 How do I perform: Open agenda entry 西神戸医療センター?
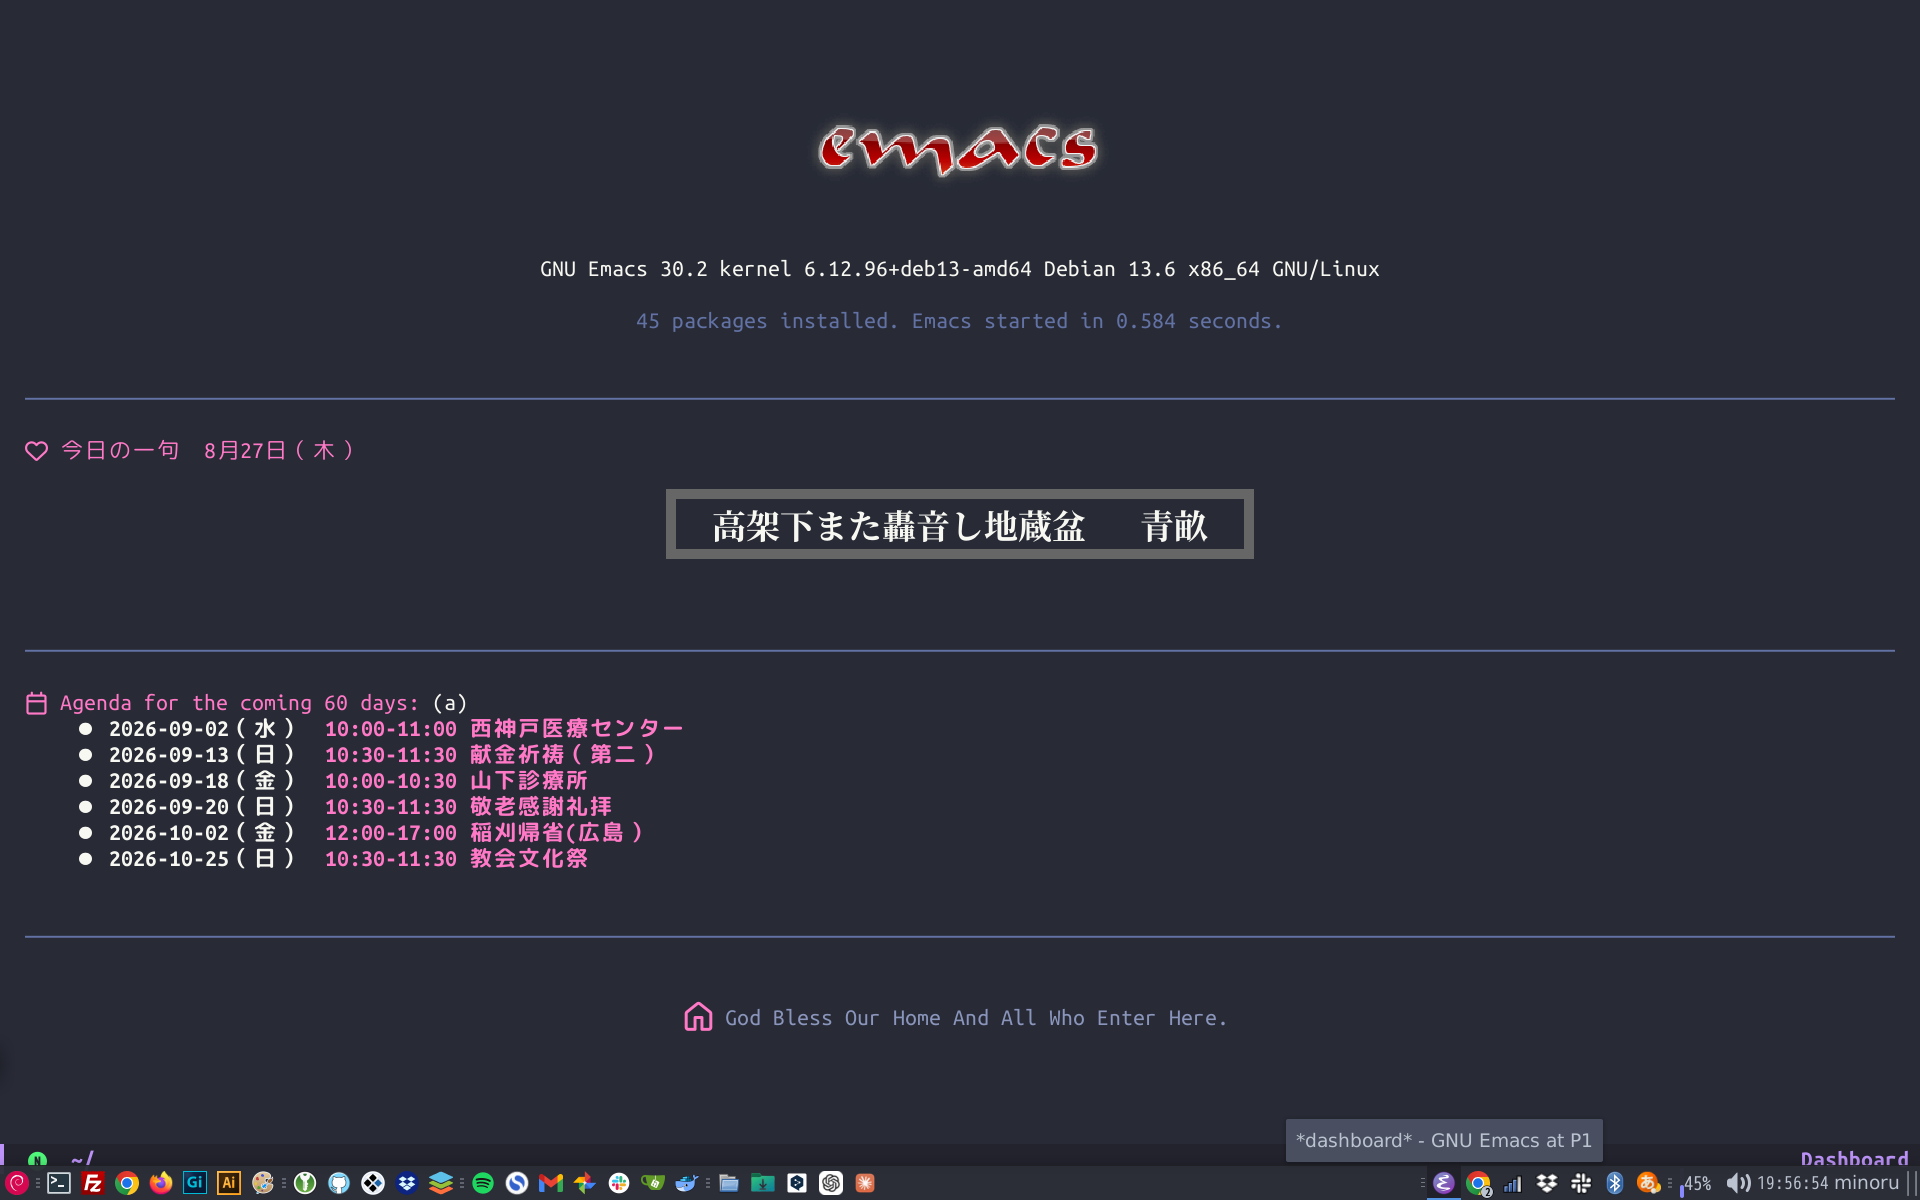coord(576,729)
